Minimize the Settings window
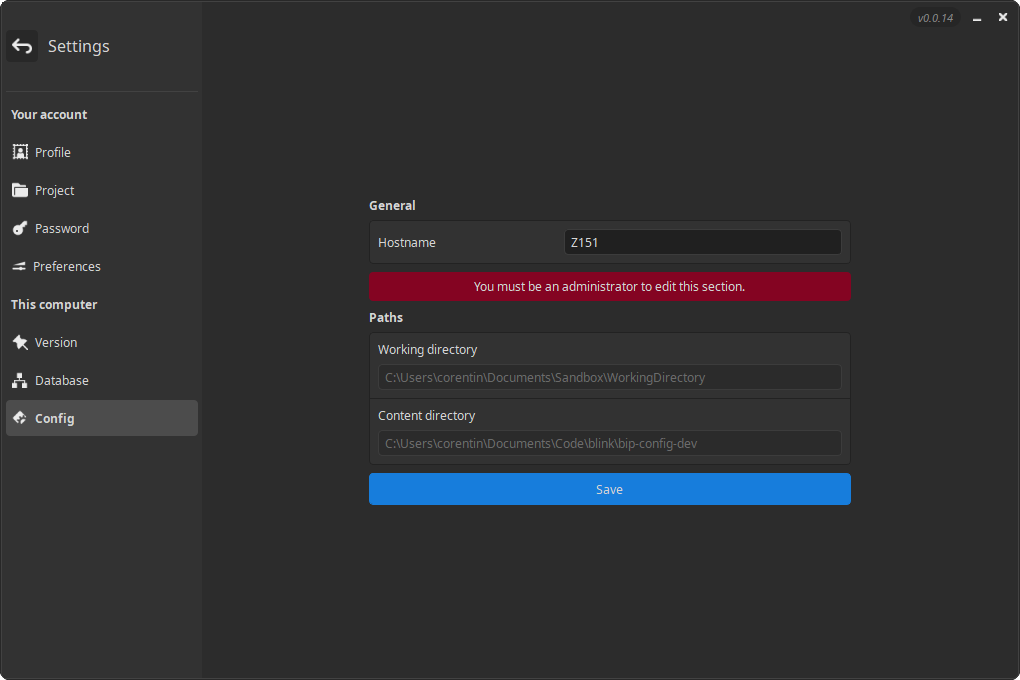Viewport: 1020px width, 680px height. click(x=977, y=18)
